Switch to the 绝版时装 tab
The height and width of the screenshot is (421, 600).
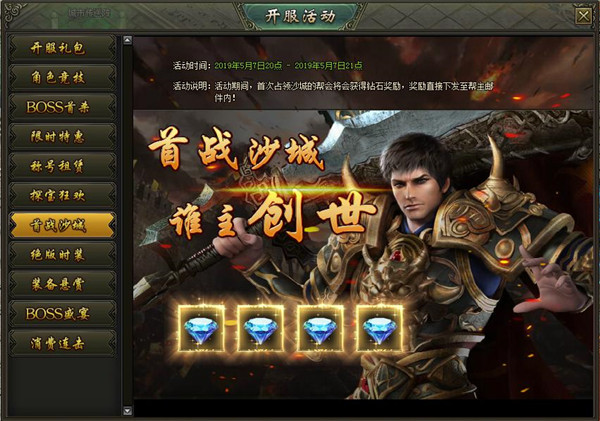[62, 255]
